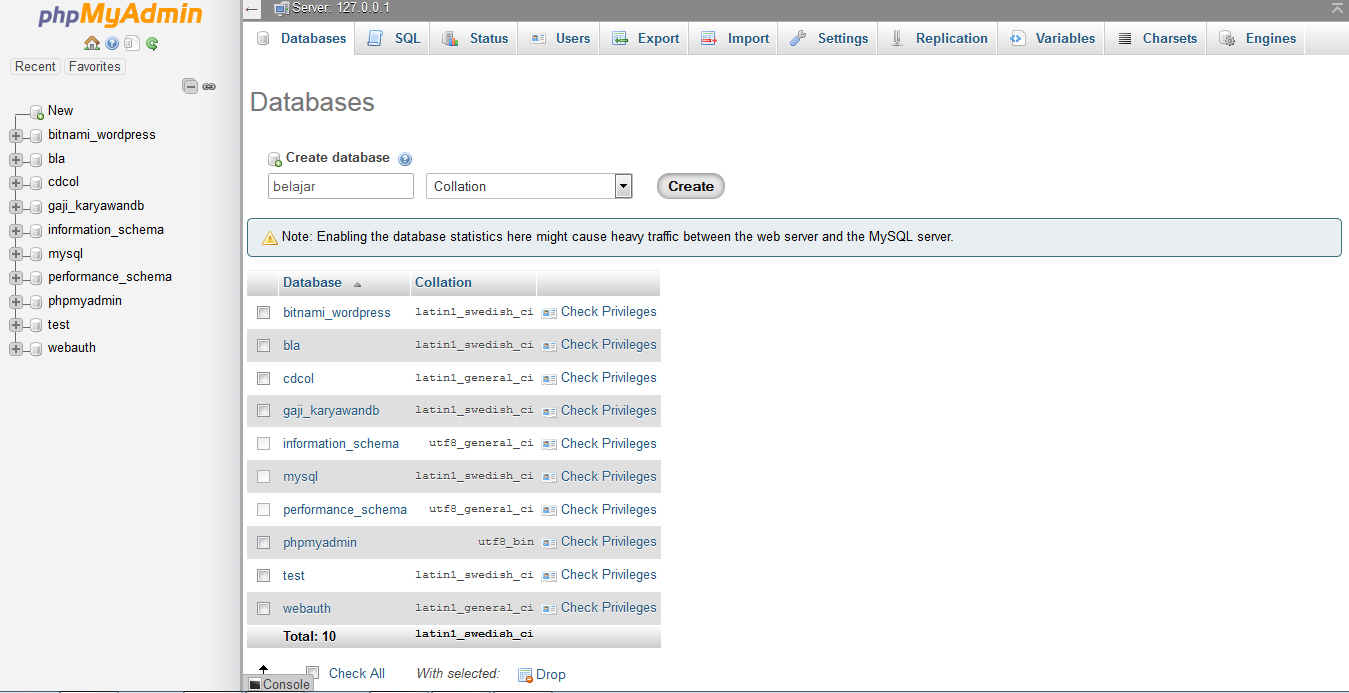Open Check Privileges for the test database
1349x693 pixels.
pyautogui.click(x=608, y=574)
